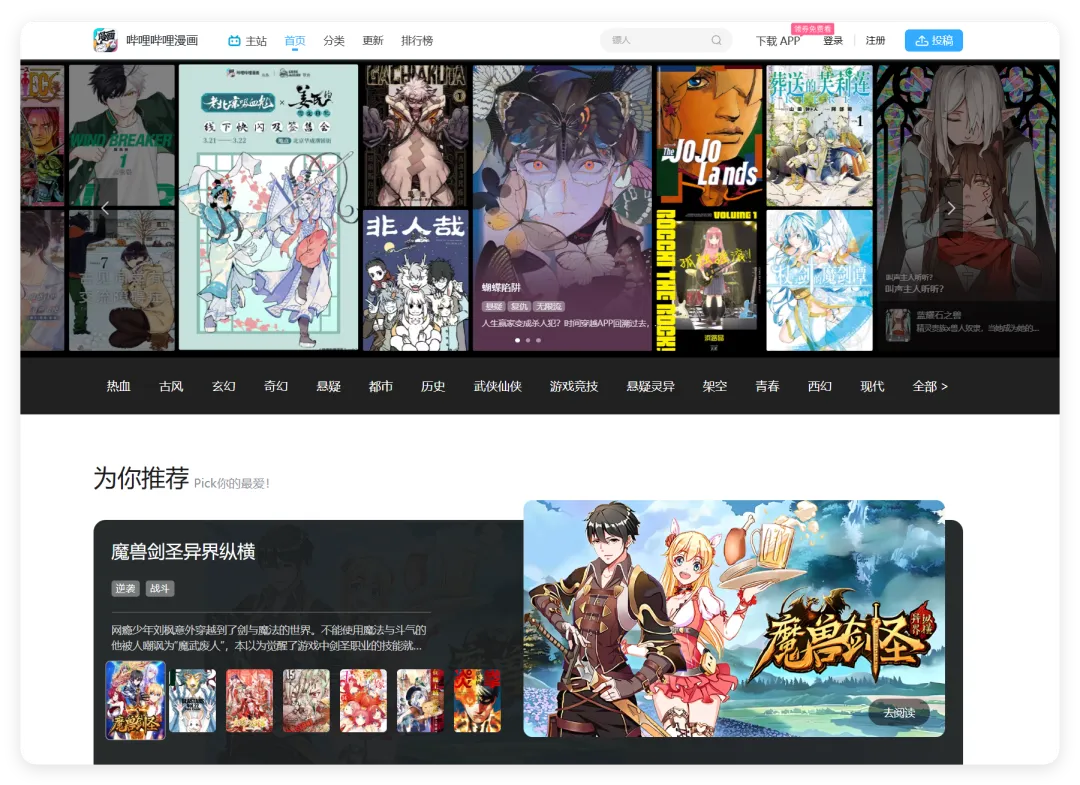This screenshot has height=785, width=1080.
Task: Click the 逆袭 tag
Action: tap(125, 589)
